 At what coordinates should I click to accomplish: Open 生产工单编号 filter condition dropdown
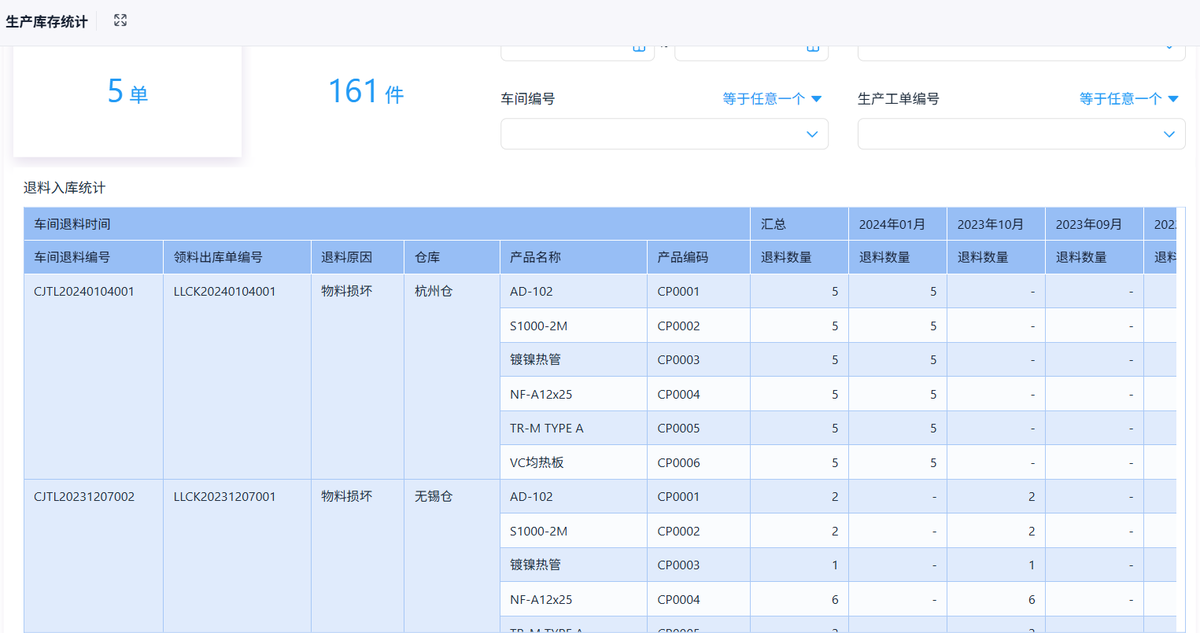coord(1129,99)
